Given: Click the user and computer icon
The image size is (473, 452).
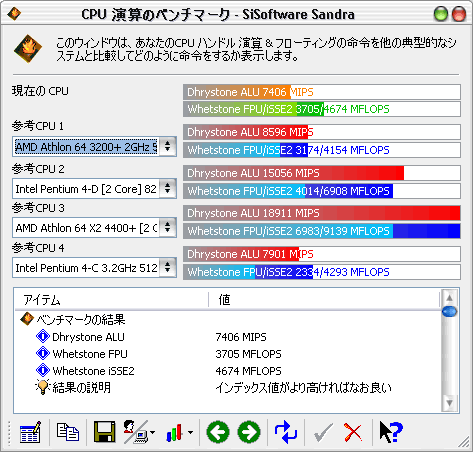Looking at the screenshot, I should [x=136, y=432].
